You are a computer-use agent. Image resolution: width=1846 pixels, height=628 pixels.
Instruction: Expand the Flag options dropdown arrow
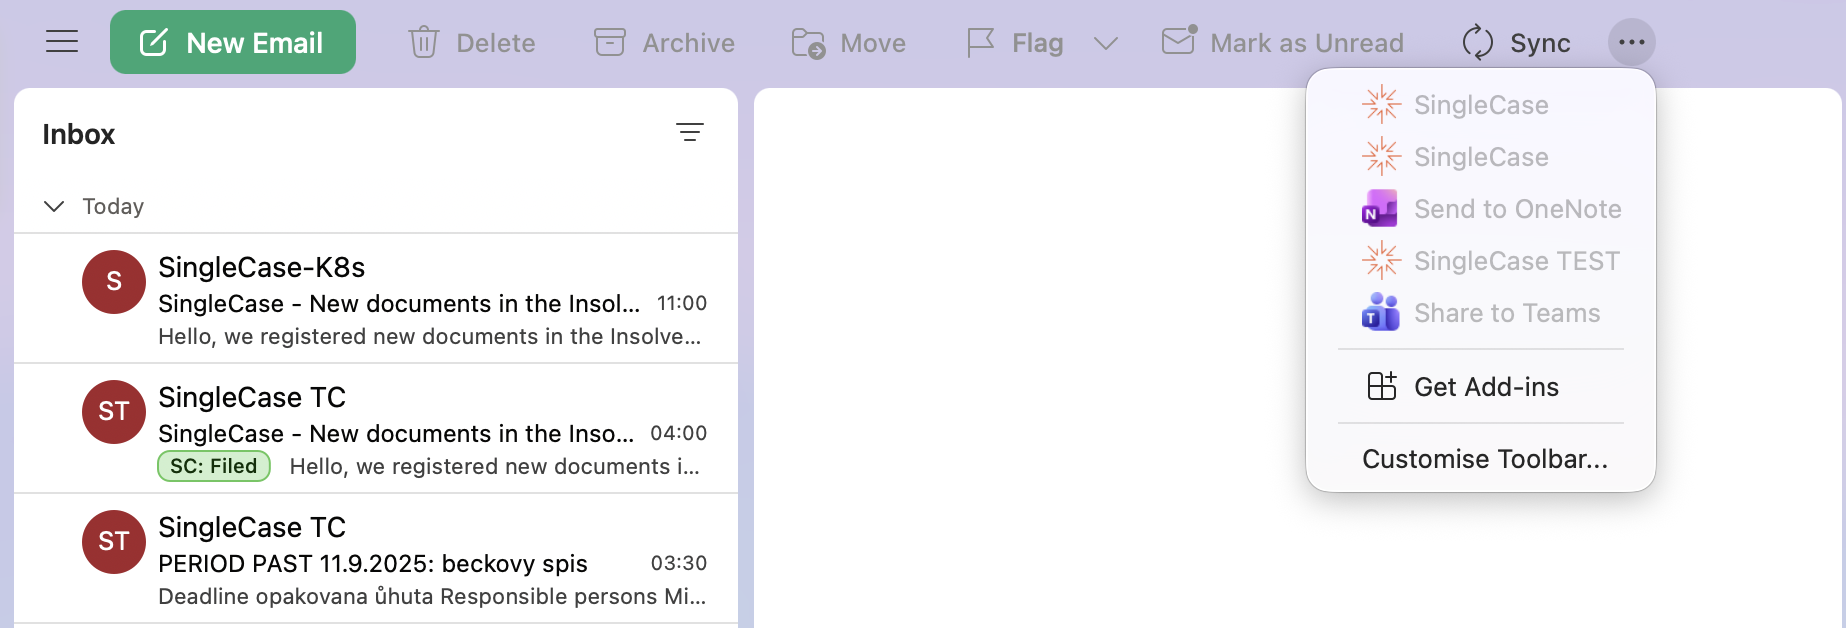[x=1105, y=43]
